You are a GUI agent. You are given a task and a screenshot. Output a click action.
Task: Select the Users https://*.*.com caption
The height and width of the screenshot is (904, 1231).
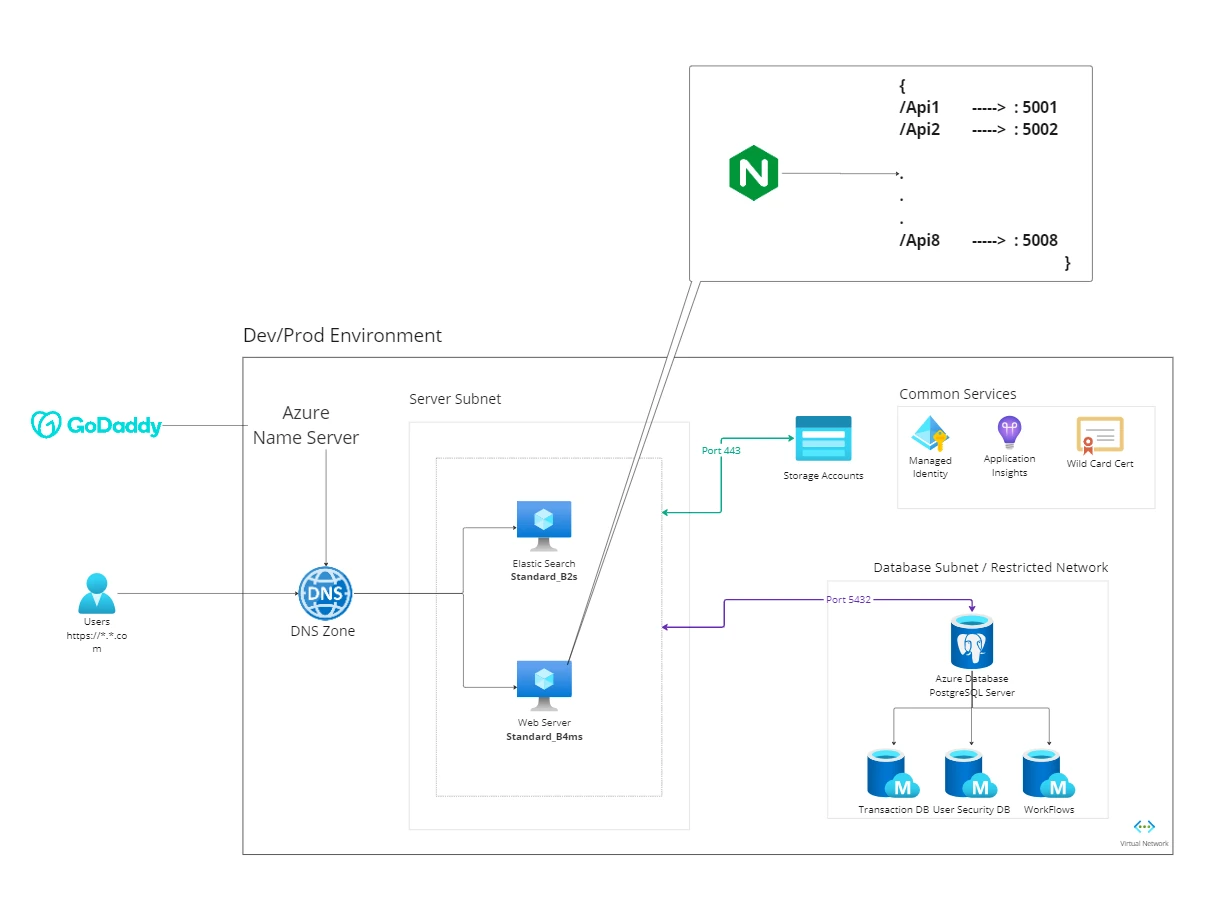(x=97, y=635)
